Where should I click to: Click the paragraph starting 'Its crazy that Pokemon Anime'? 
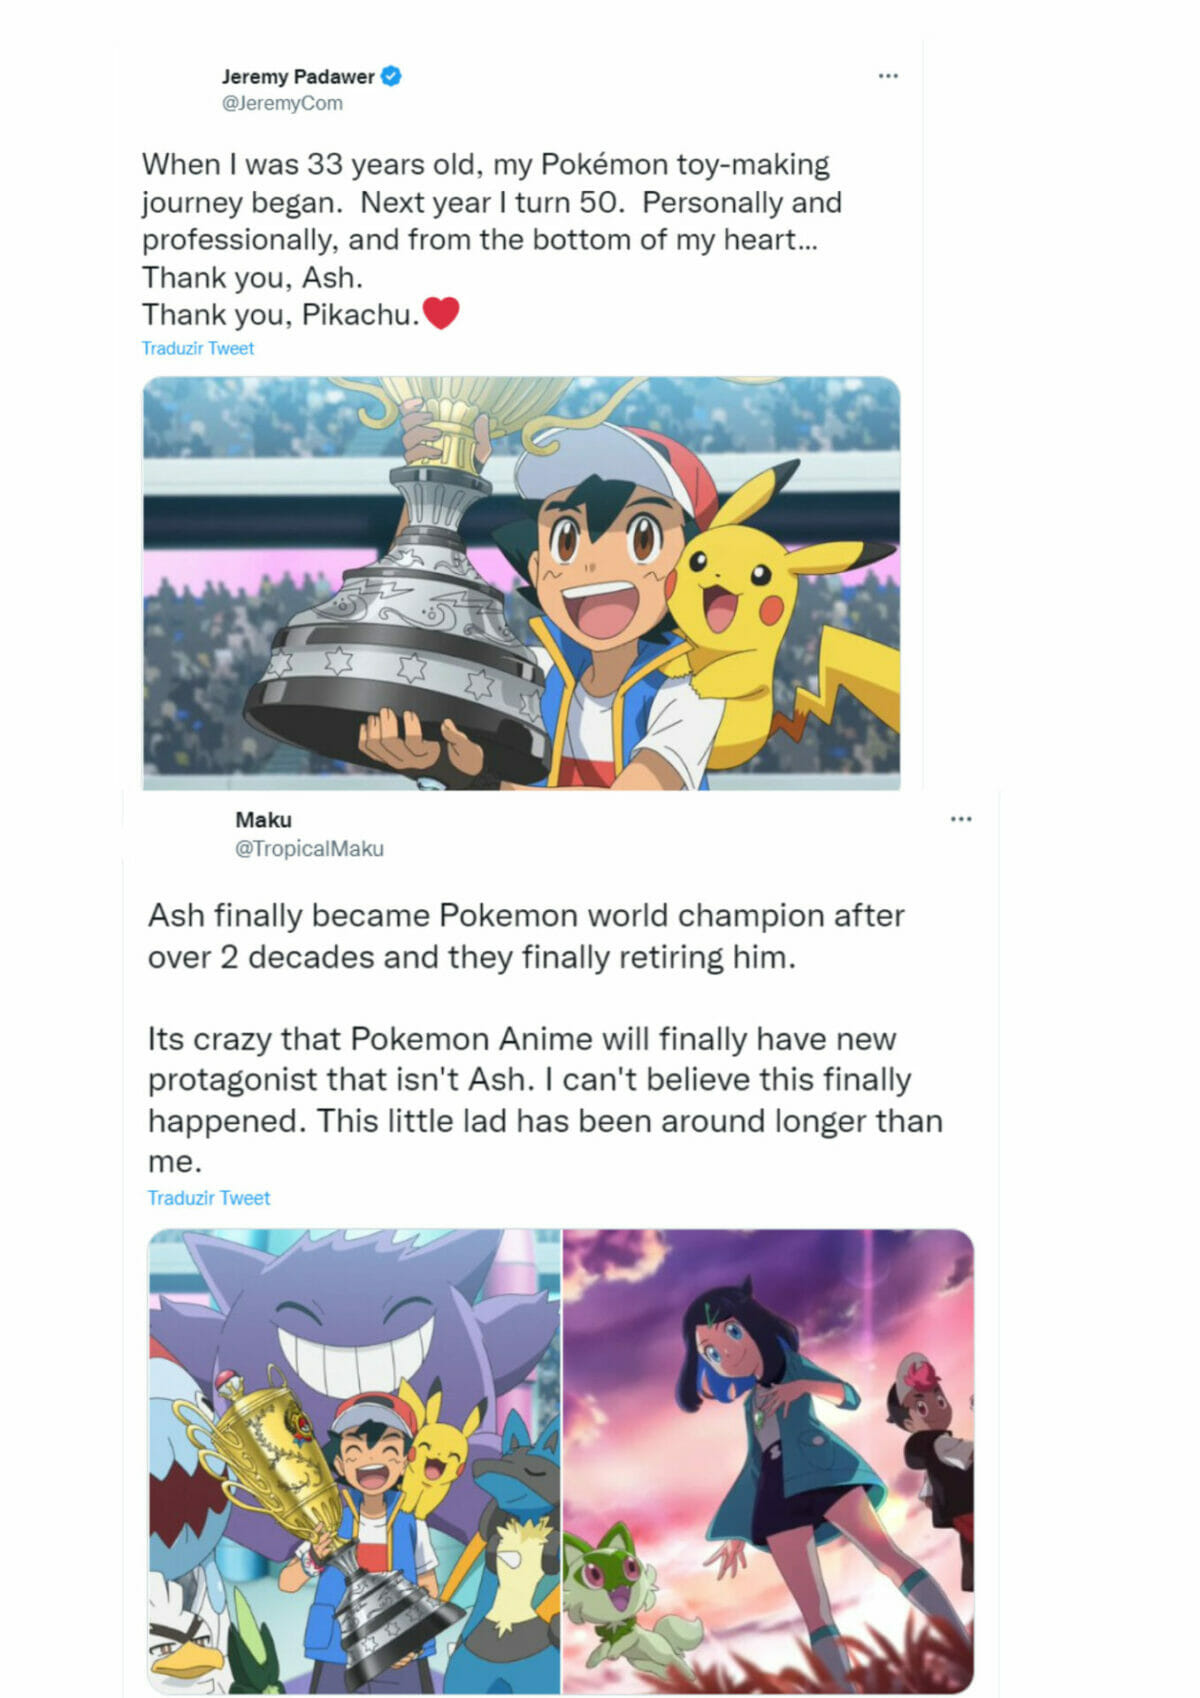(545, 1100)
